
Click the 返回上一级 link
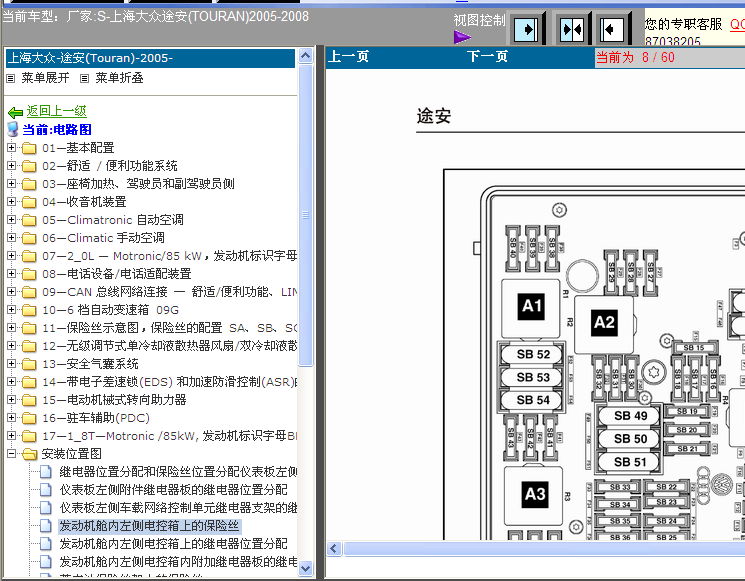pos(57,111)
